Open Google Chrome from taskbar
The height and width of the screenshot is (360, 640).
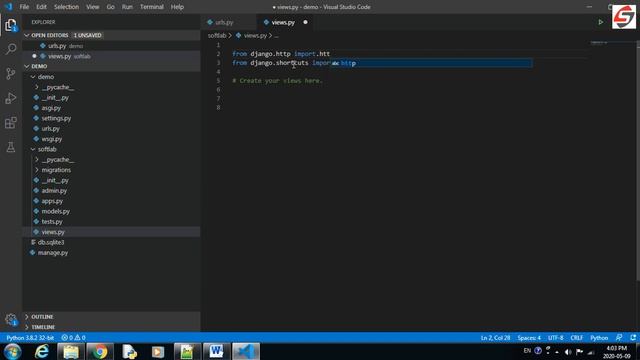[x=99, y=351]
